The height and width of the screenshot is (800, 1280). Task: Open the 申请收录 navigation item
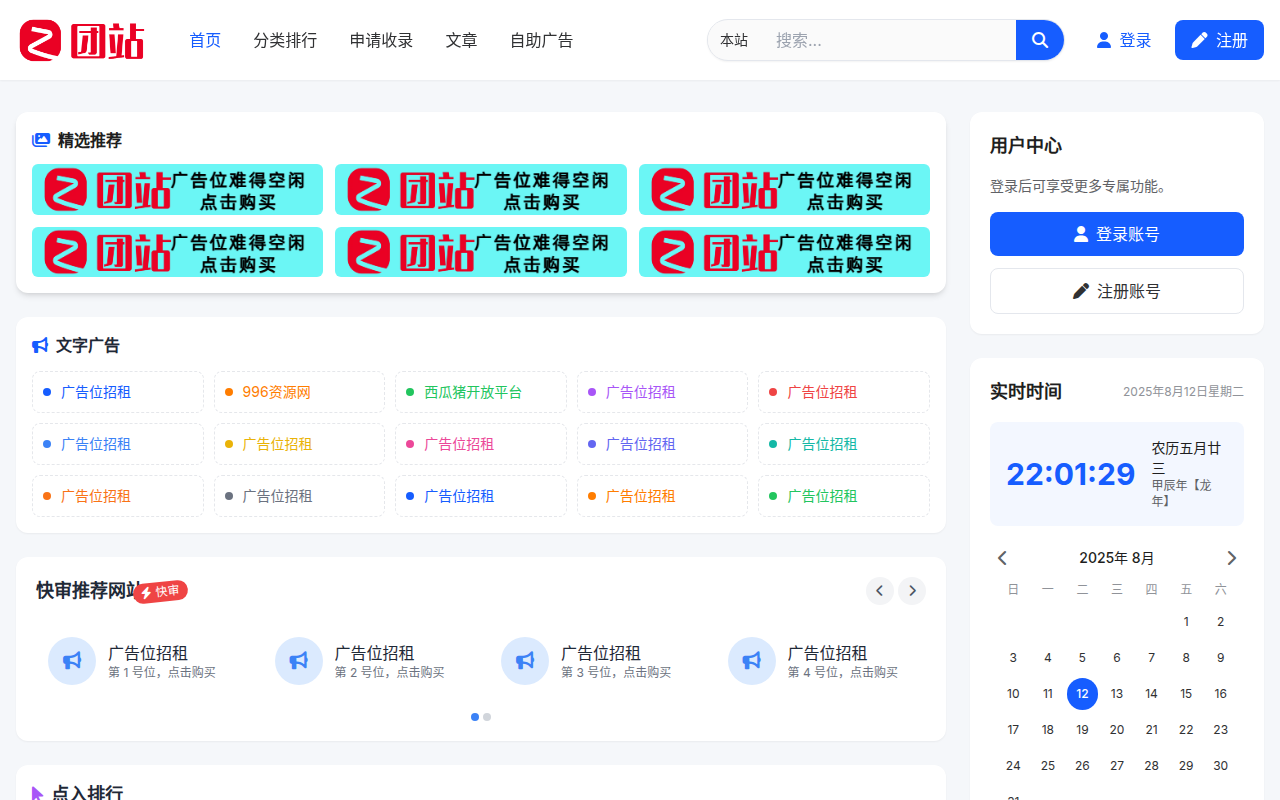pyautogui.click(x=381, y=40)
